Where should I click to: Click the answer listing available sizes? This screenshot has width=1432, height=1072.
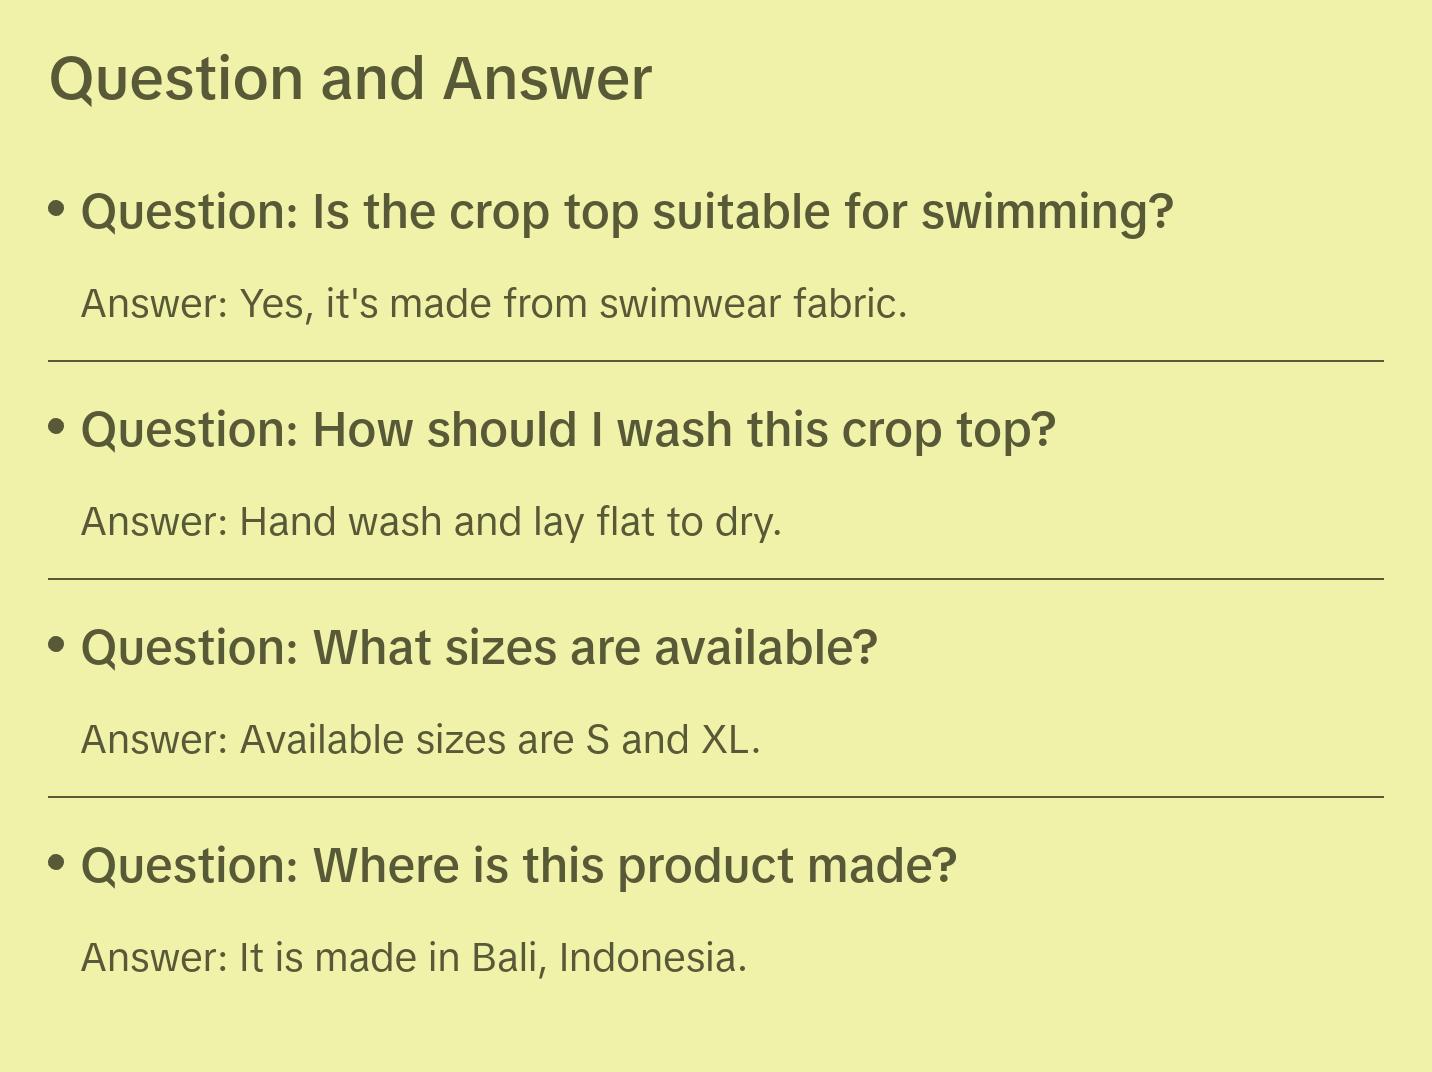coord(420,740)
